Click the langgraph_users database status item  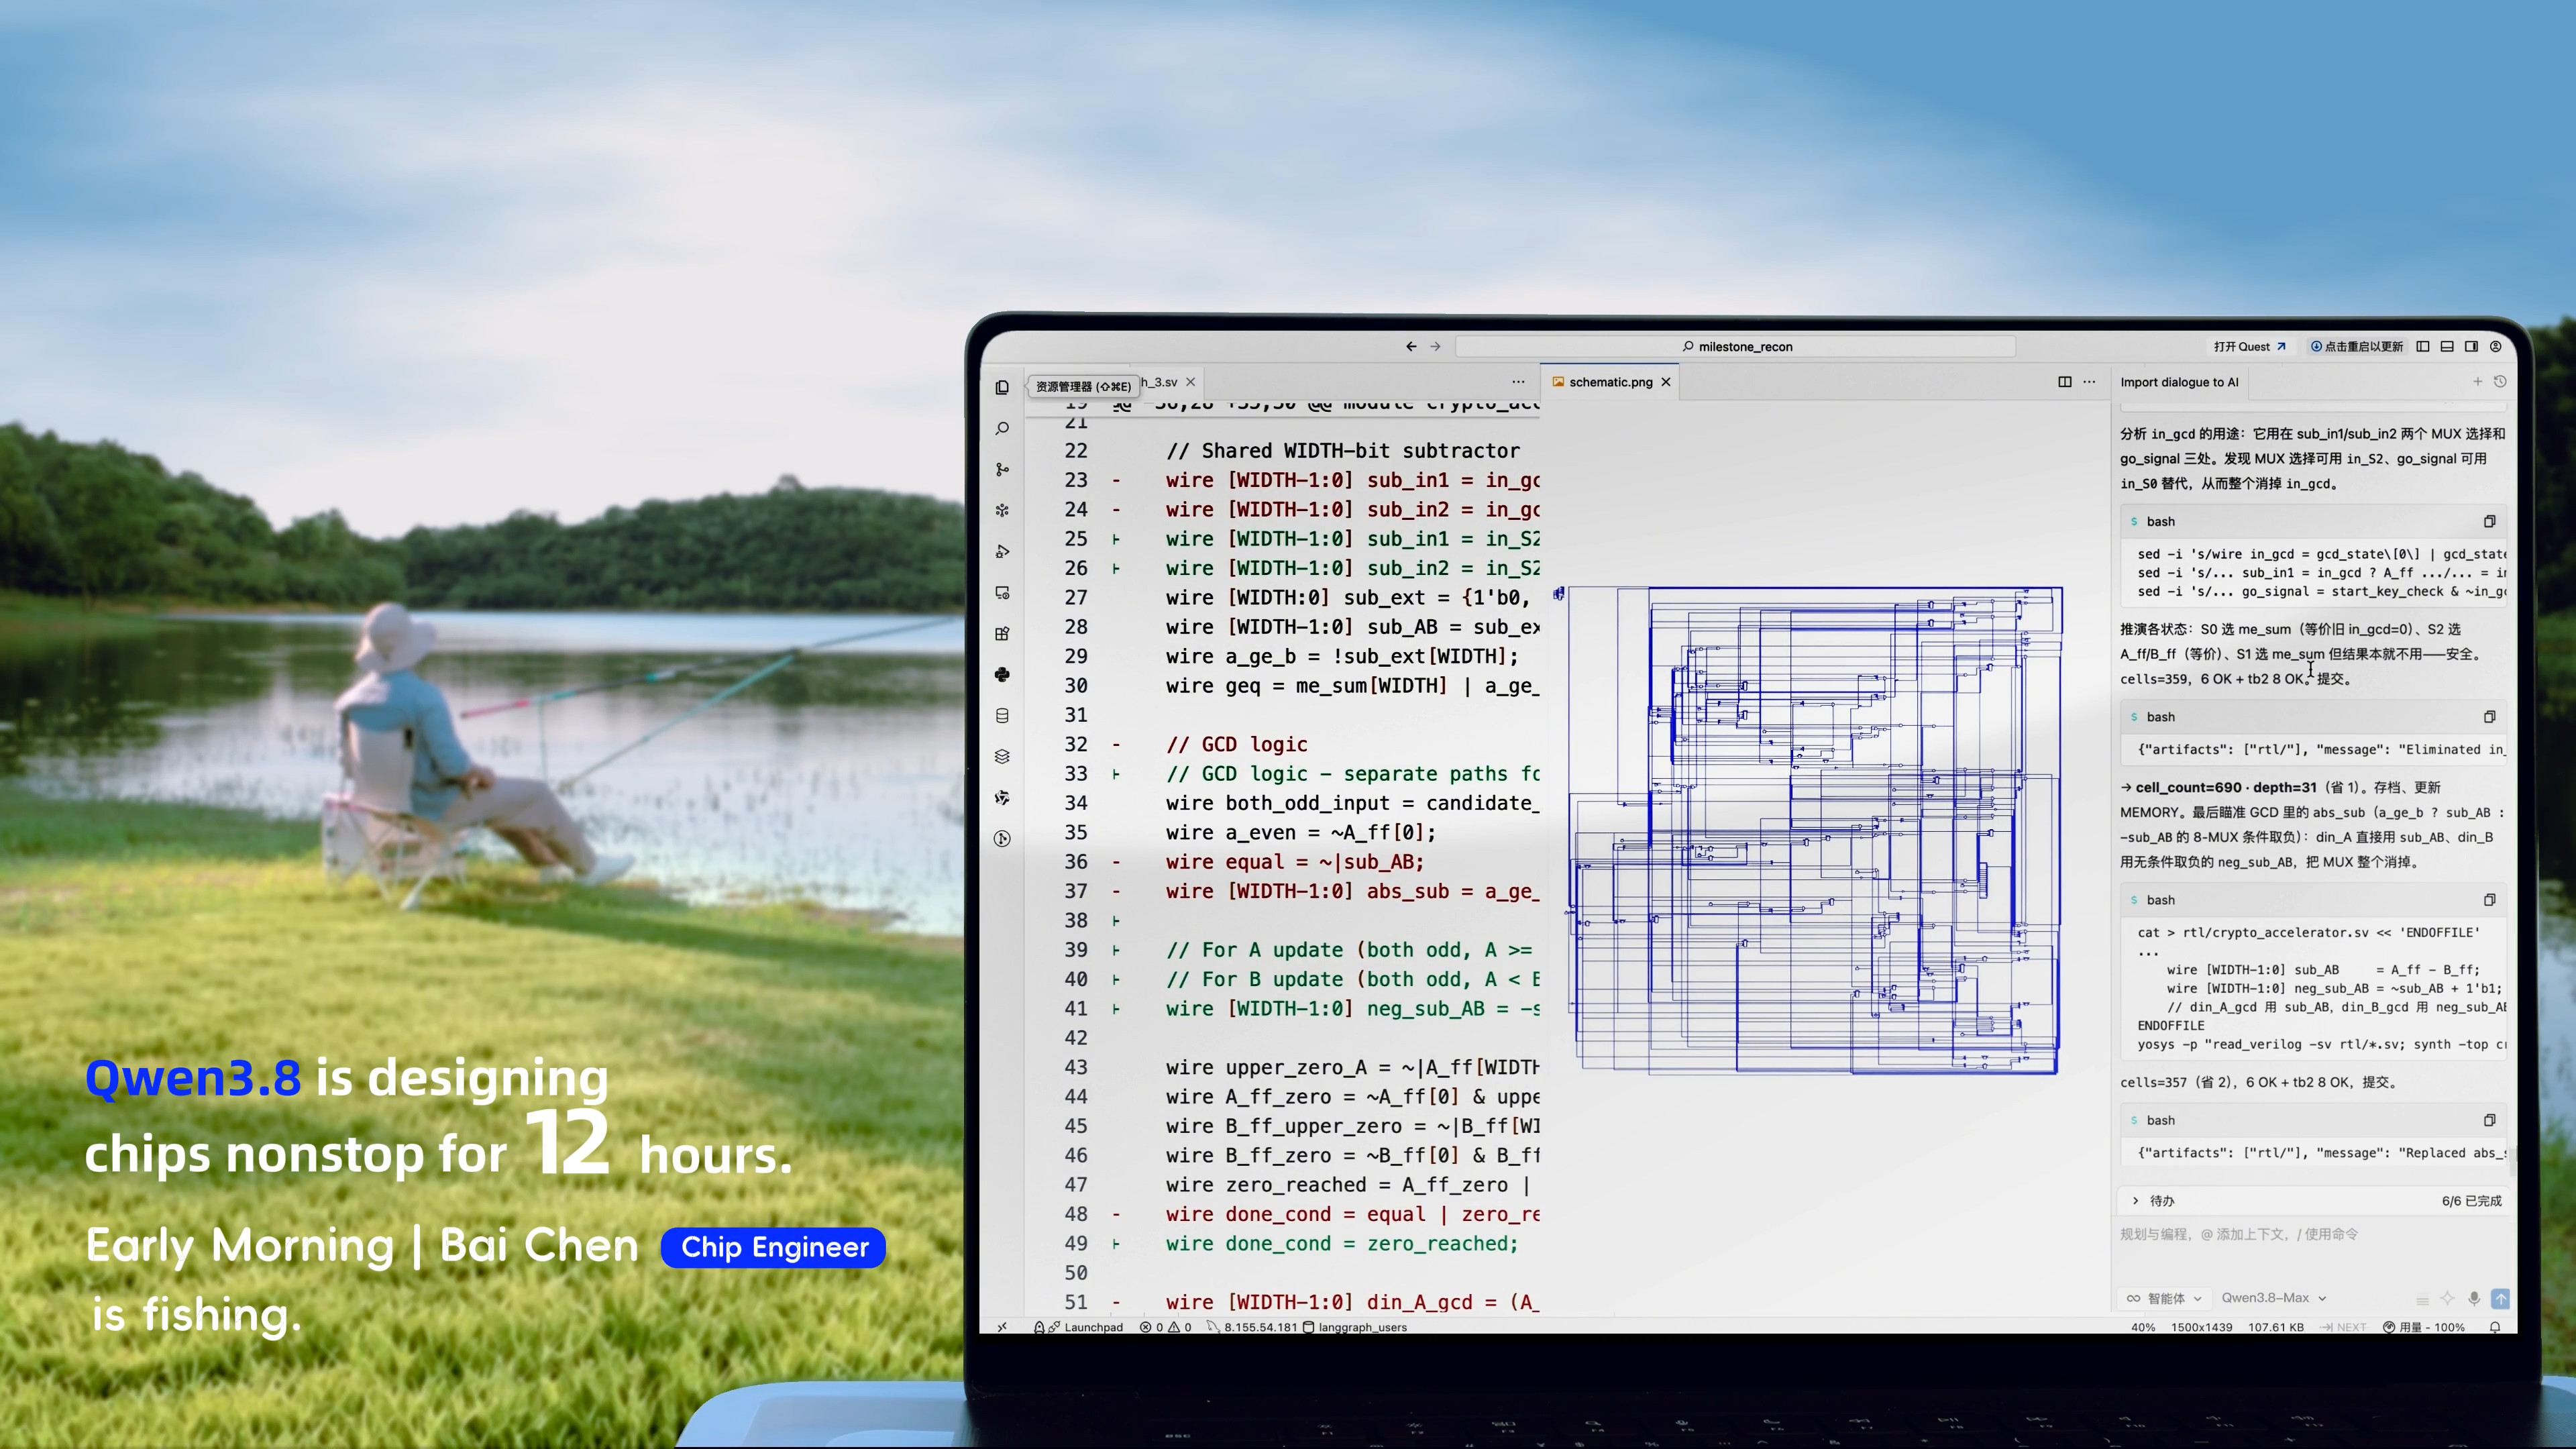(x=1354, y=1327)
